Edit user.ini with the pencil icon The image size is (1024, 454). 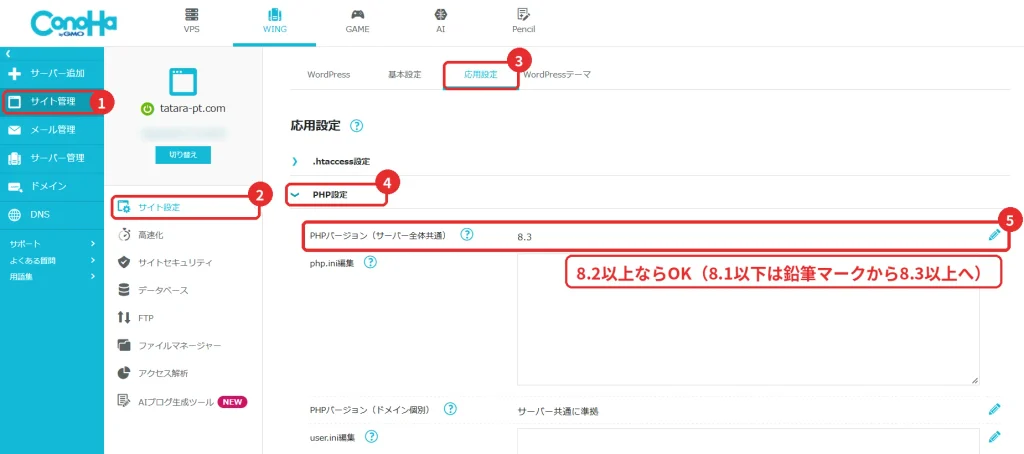click(x=994, y=436)
